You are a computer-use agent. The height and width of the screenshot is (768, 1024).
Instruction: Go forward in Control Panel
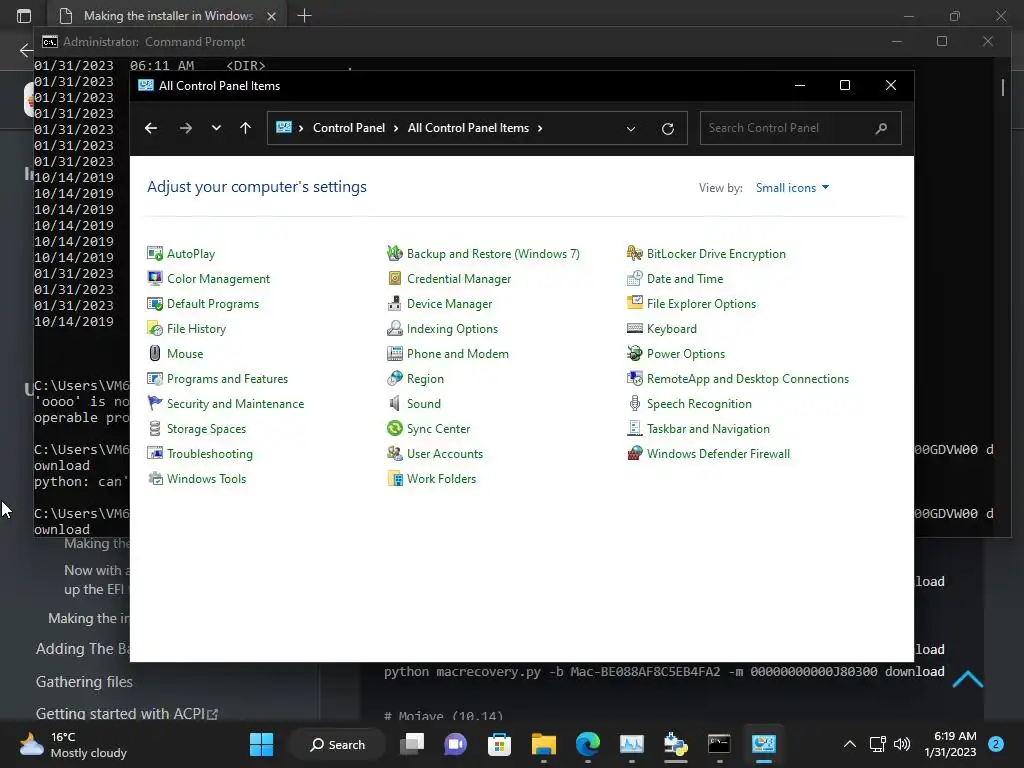point(186,128)
